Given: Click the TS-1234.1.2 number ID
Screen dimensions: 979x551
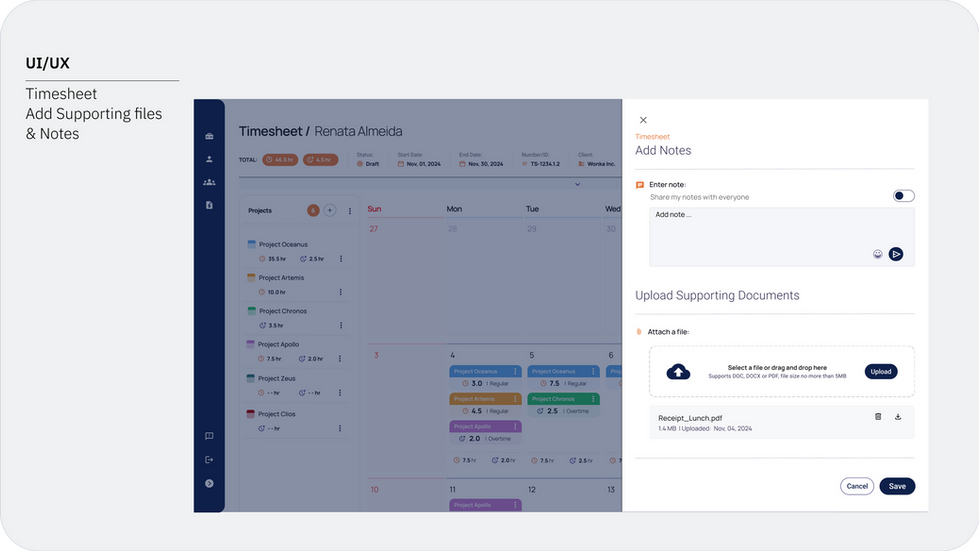Looking at the screenshot, I should click(545, 164).
